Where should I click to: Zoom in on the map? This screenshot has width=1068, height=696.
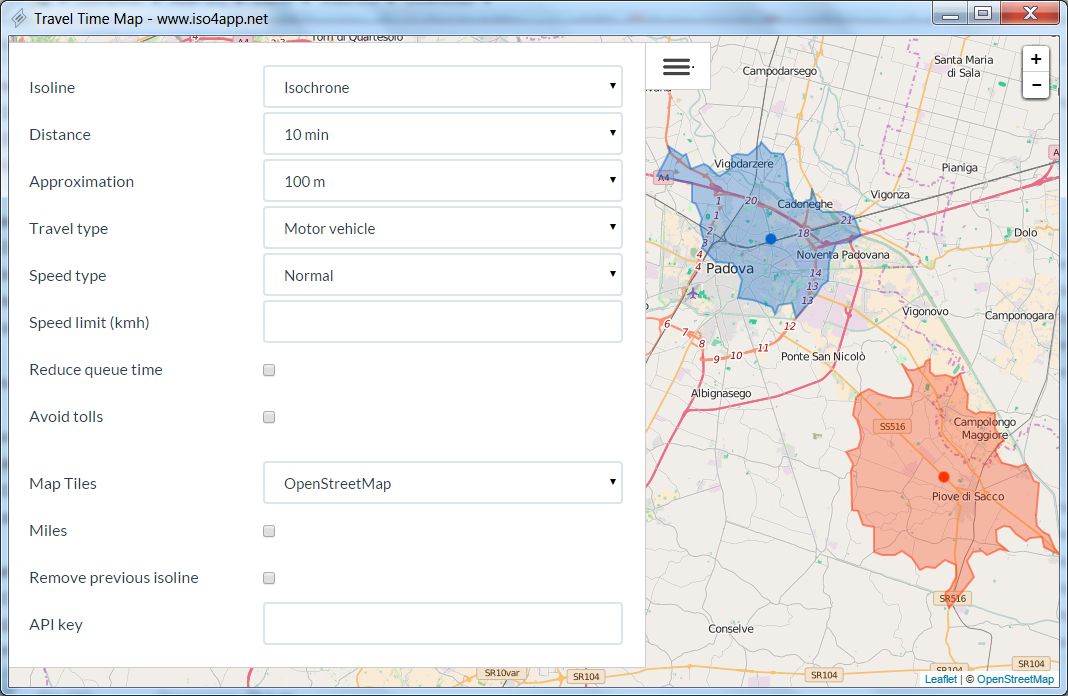coord(1035,59)
